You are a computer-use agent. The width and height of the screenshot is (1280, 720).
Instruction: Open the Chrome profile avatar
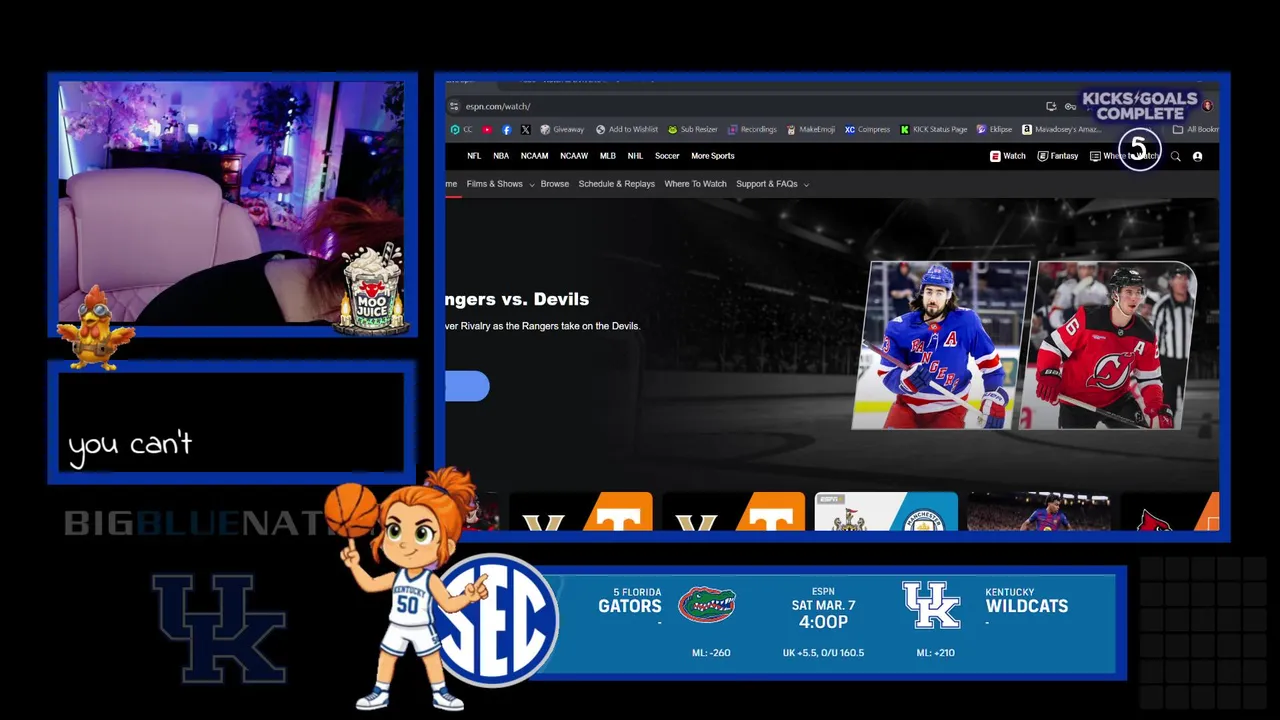tap(1207, 106)
